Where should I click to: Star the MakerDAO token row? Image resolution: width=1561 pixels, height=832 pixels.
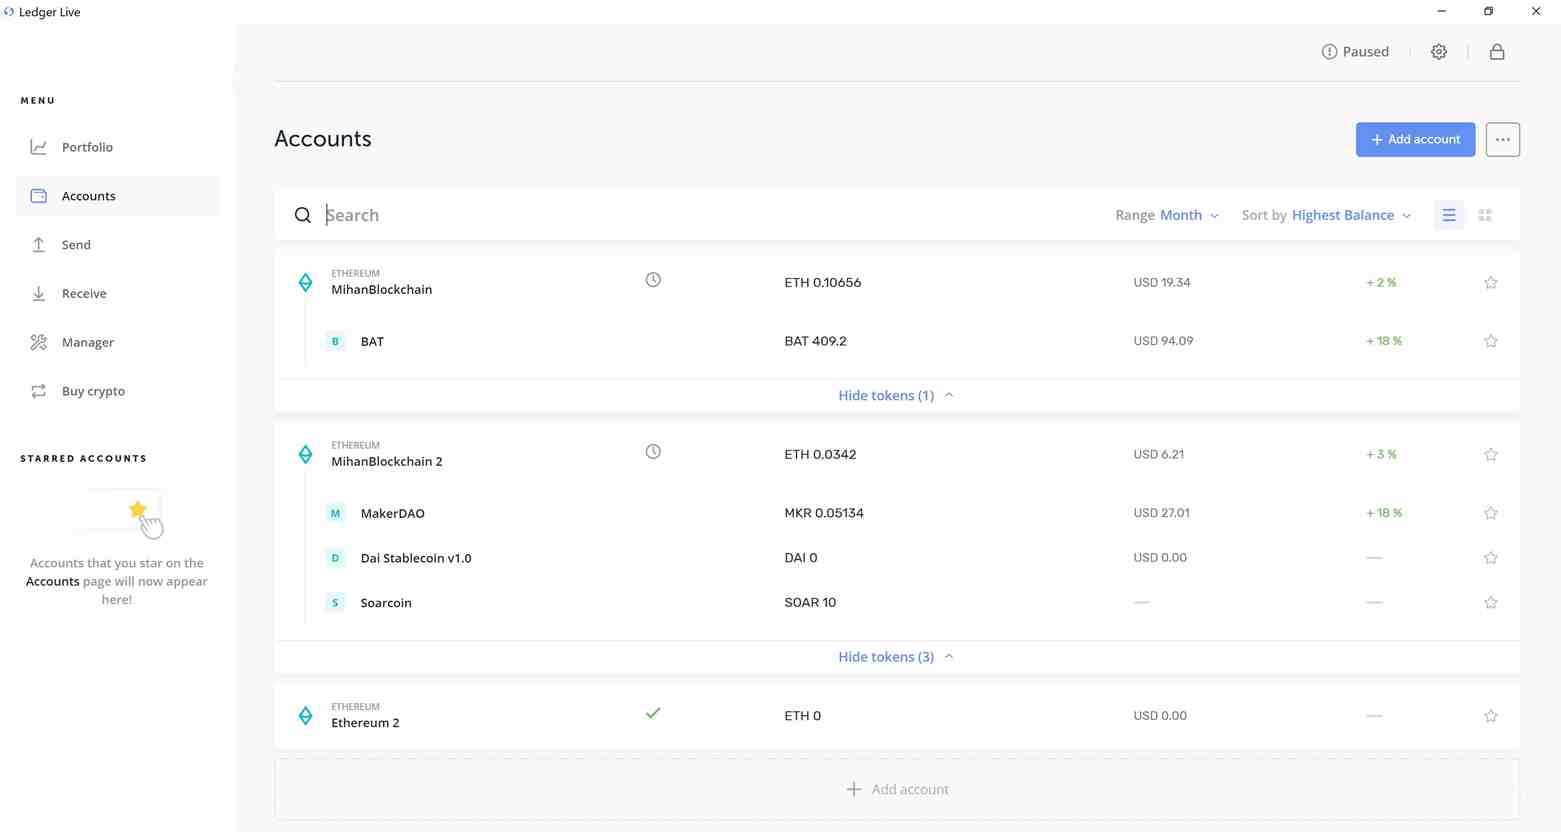1490,513
